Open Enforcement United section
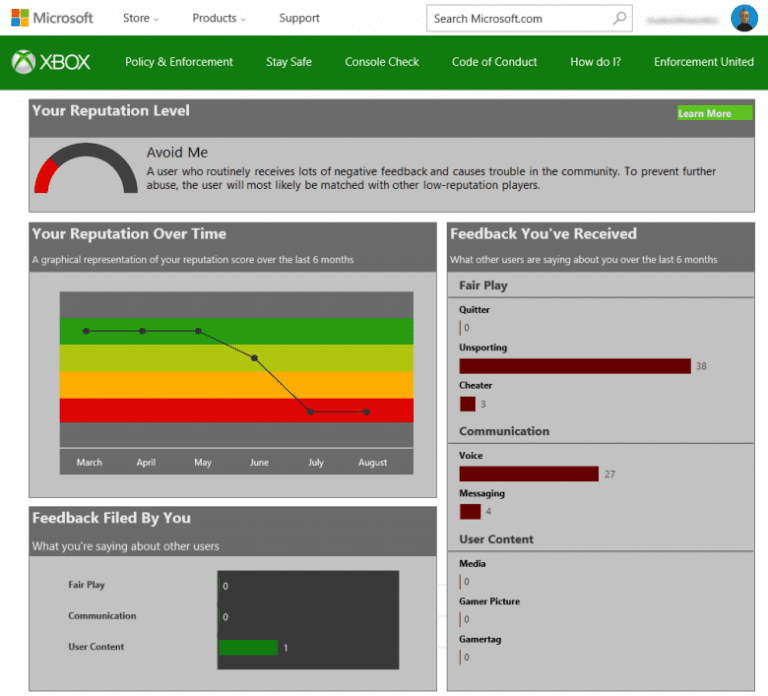The image size is (768, 696). (703, 62)
